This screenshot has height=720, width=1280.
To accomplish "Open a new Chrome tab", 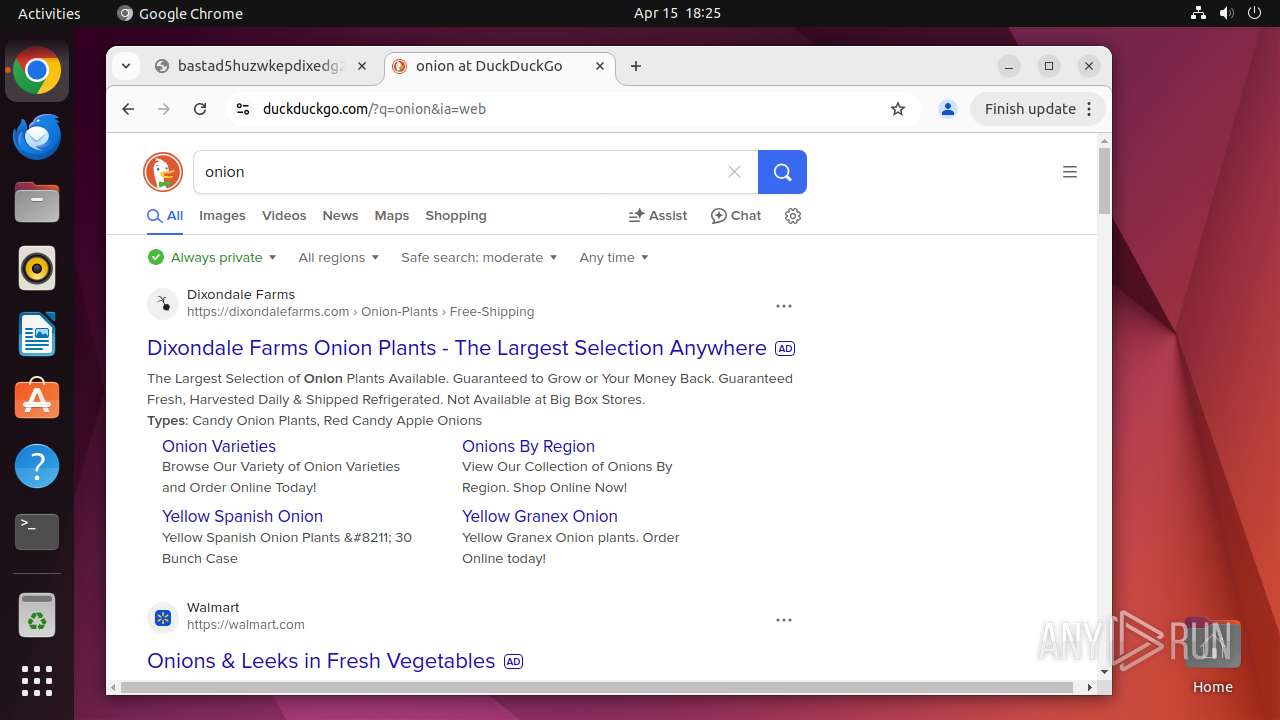I will point(636,66).
